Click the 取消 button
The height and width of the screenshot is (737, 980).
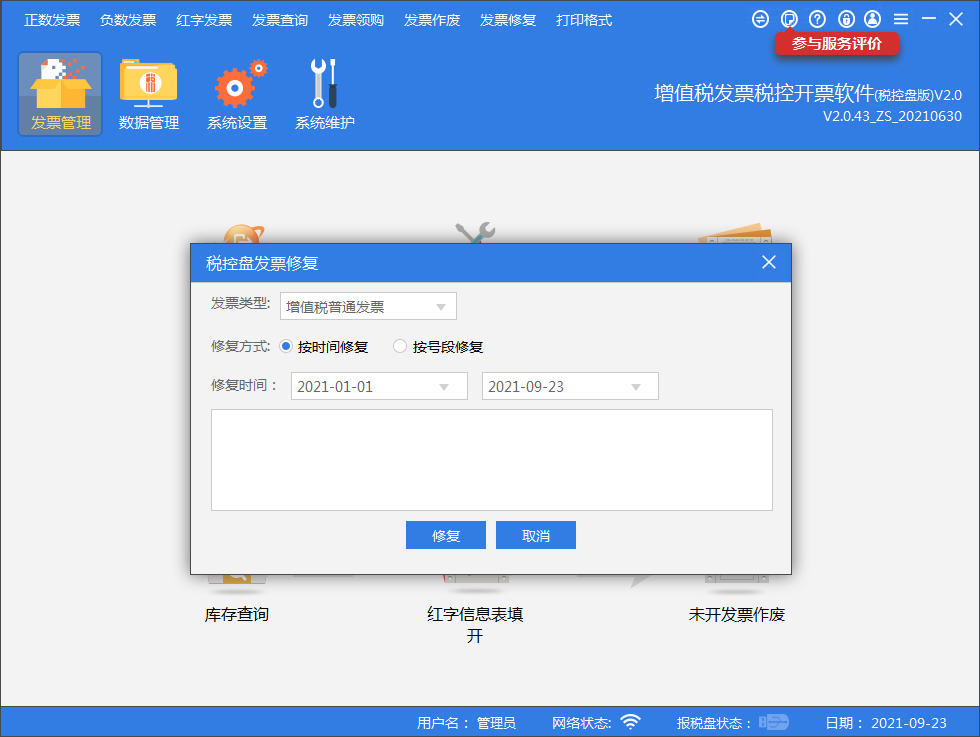[x=536, y=535]
